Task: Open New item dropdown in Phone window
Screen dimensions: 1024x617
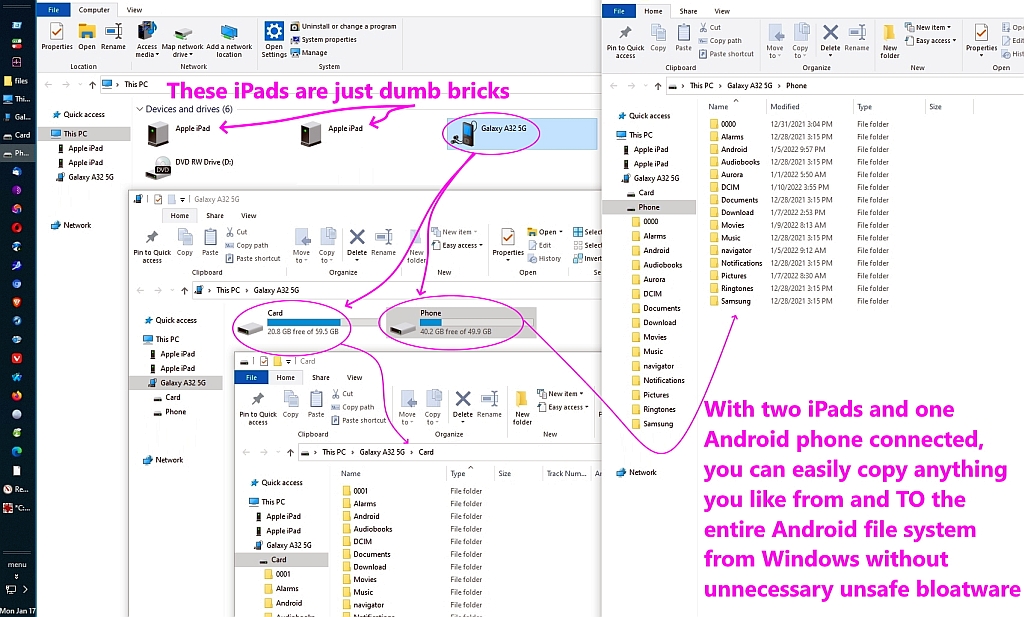Action: click(x=928, y=27)
